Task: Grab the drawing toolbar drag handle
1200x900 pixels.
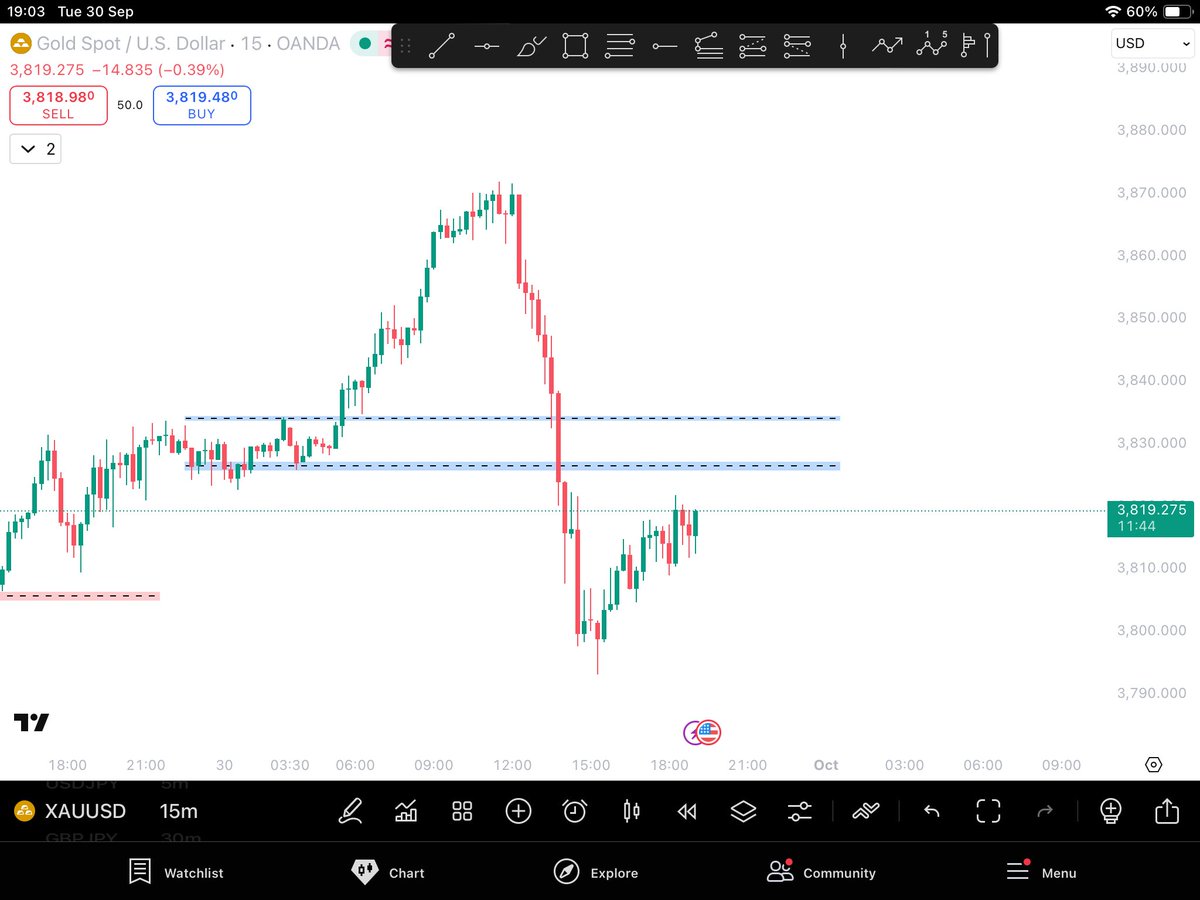Action: point(406,45)
